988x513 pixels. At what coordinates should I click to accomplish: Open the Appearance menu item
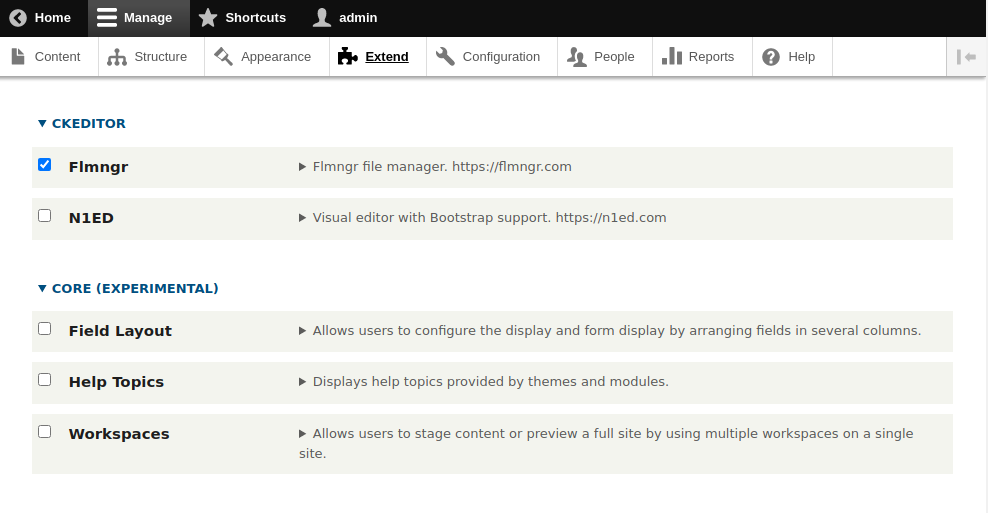click(x=267, y=57)
